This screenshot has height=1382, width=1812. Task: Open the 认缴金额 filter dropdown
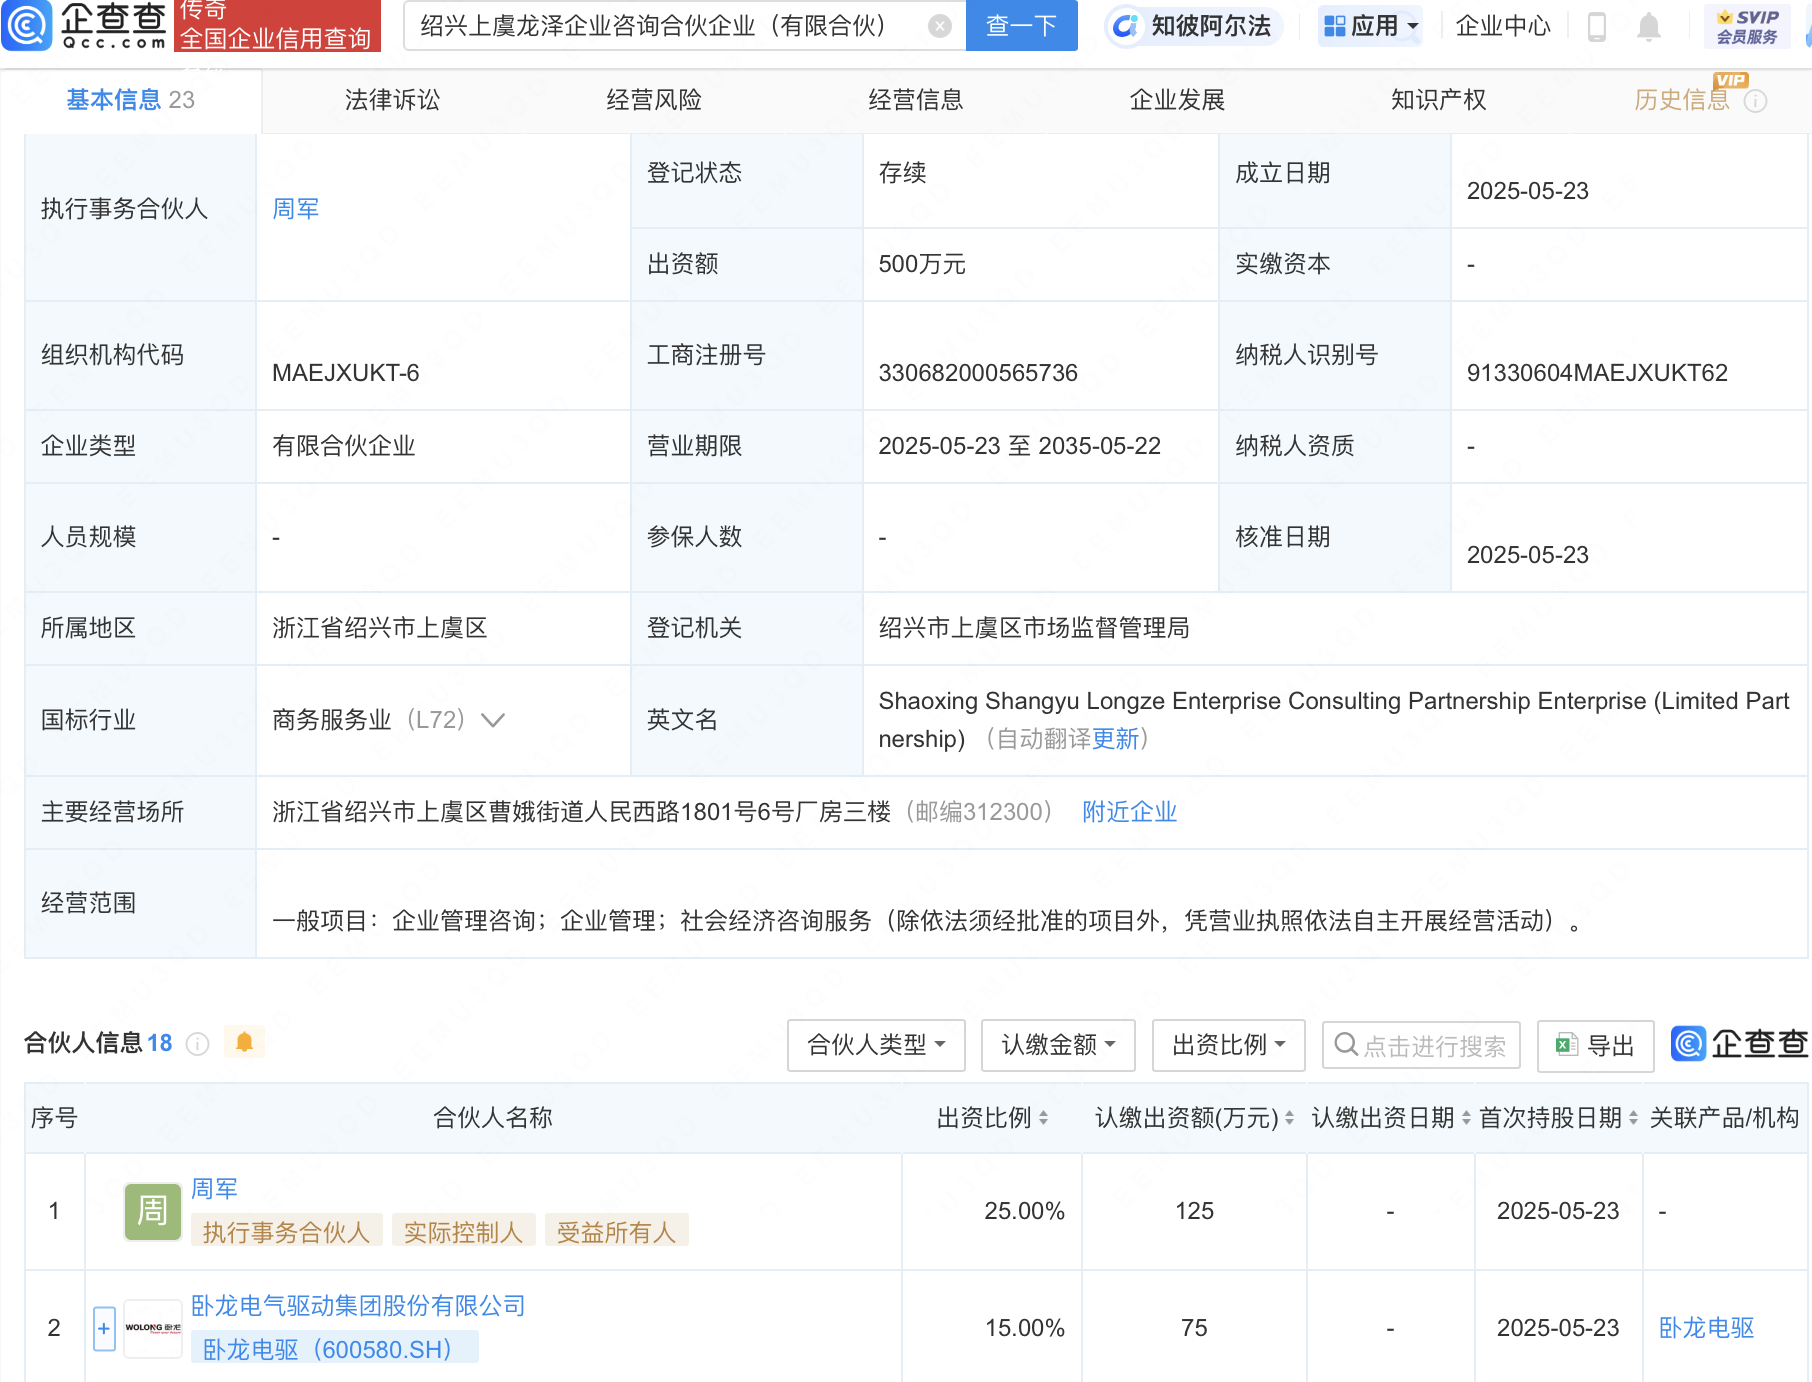point(1057,1045)
